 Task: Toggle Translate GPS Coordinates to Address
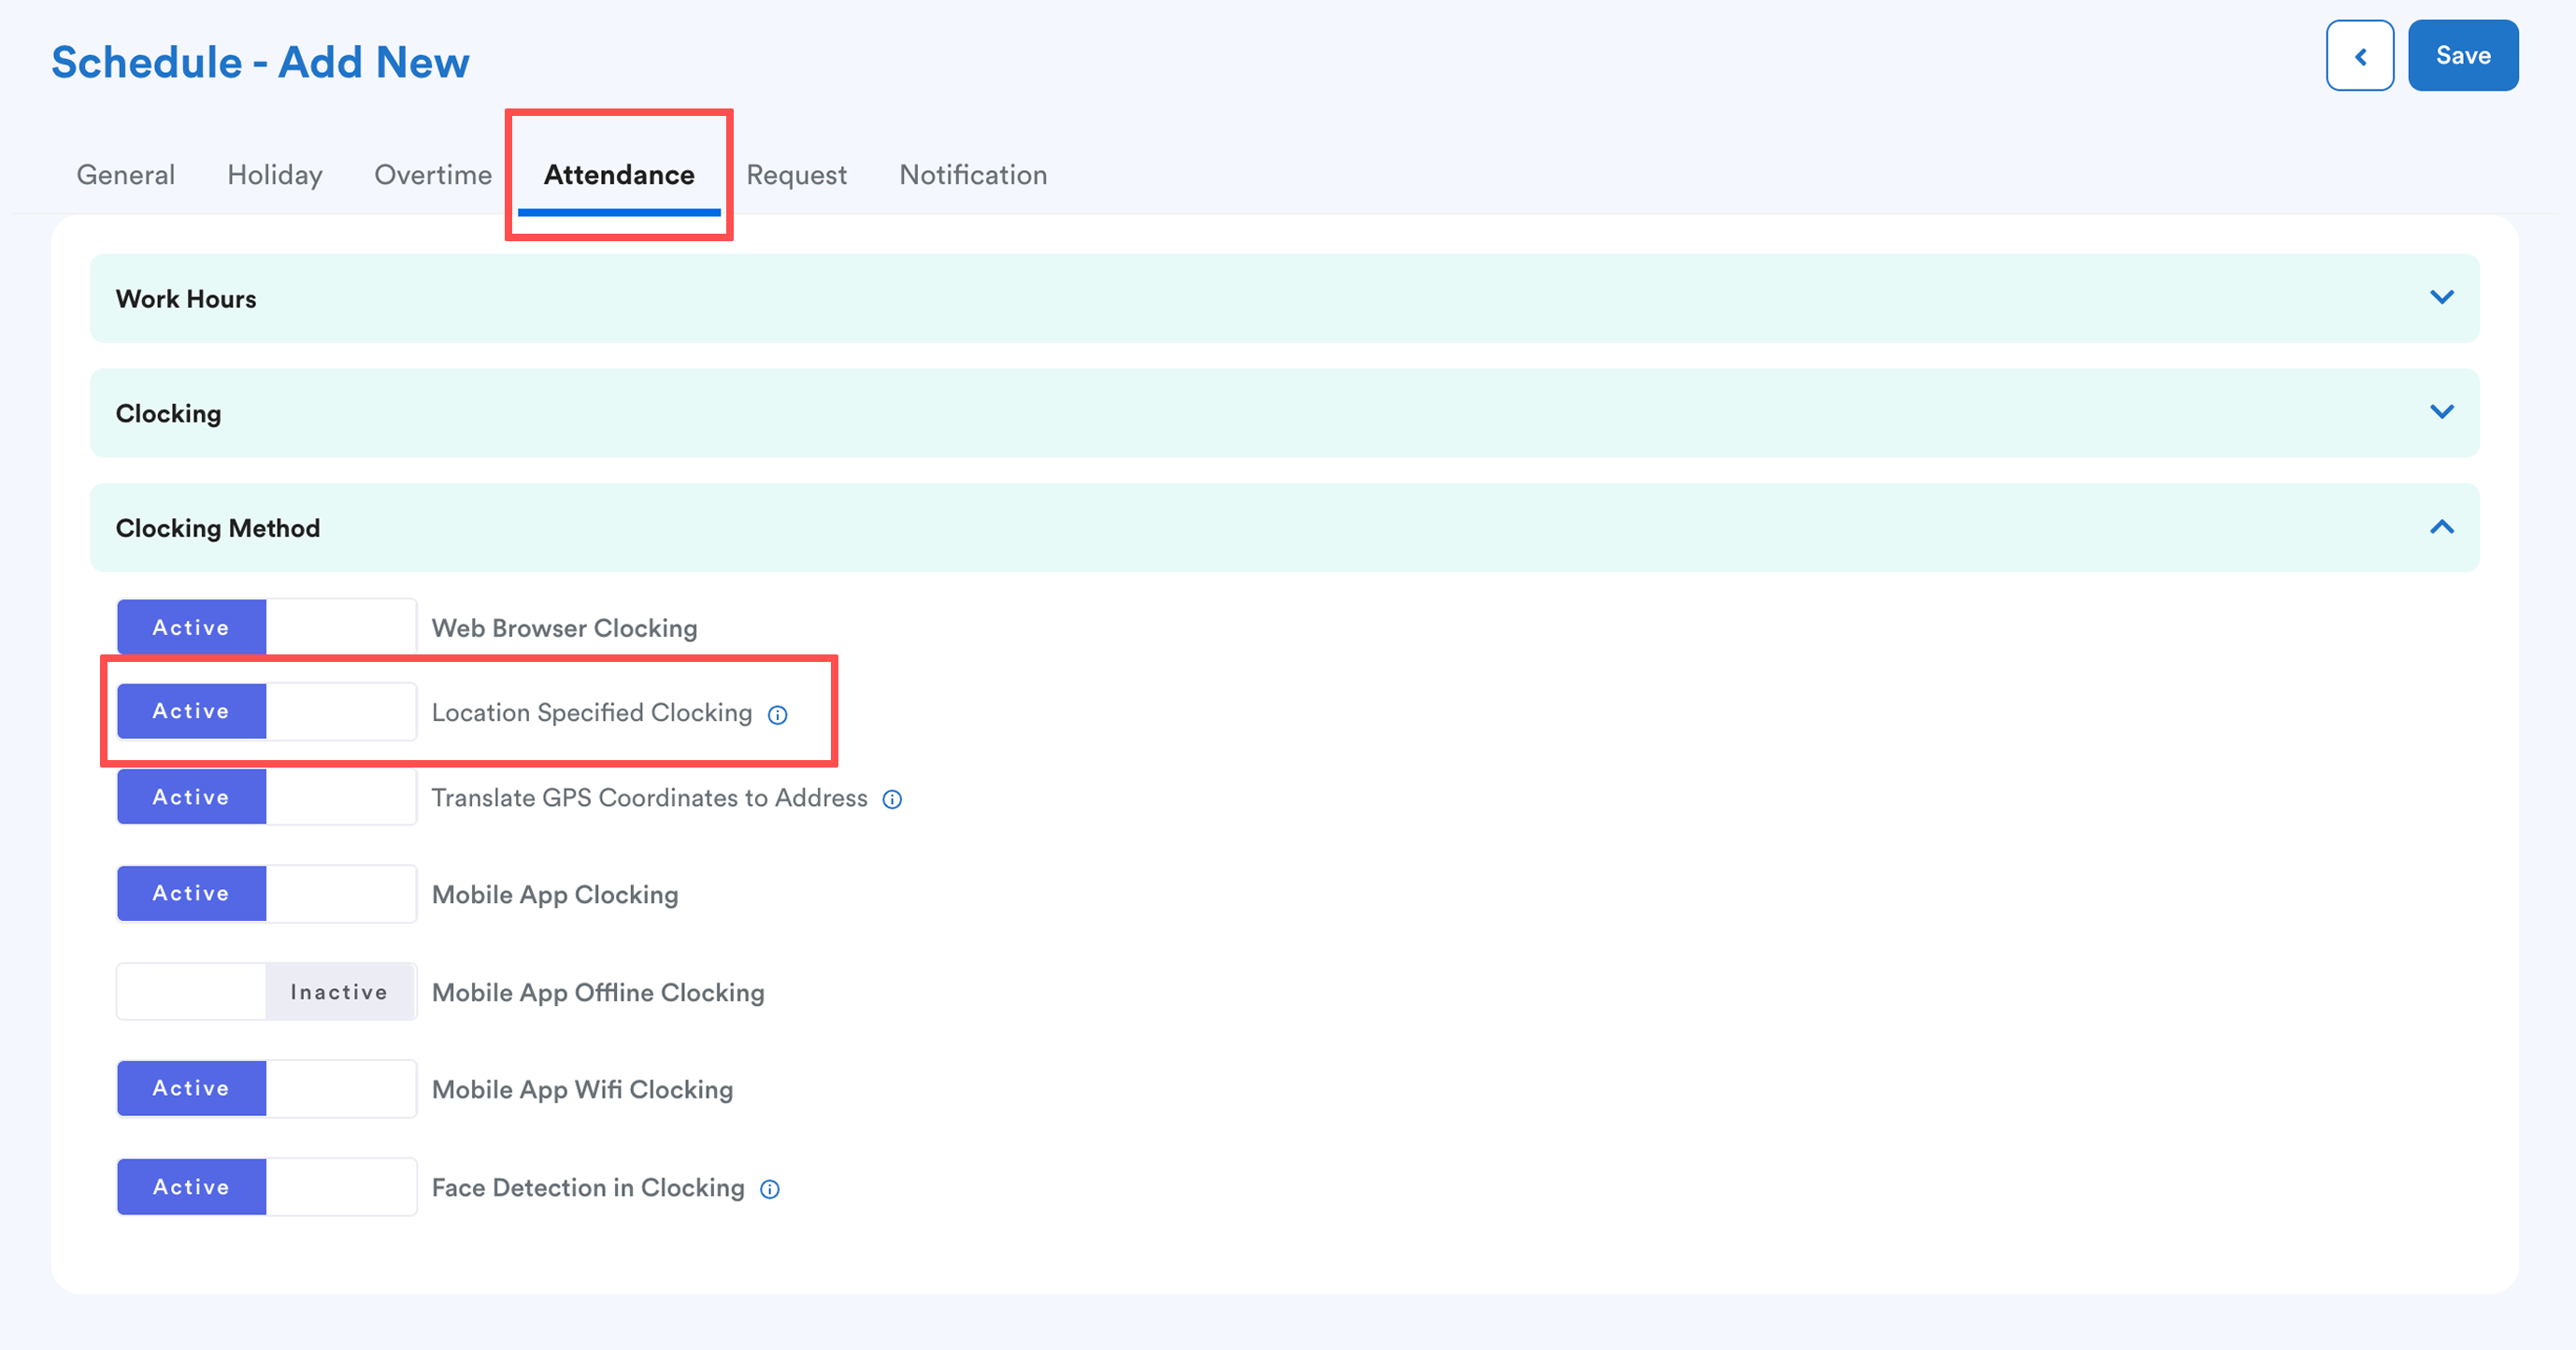266,797
